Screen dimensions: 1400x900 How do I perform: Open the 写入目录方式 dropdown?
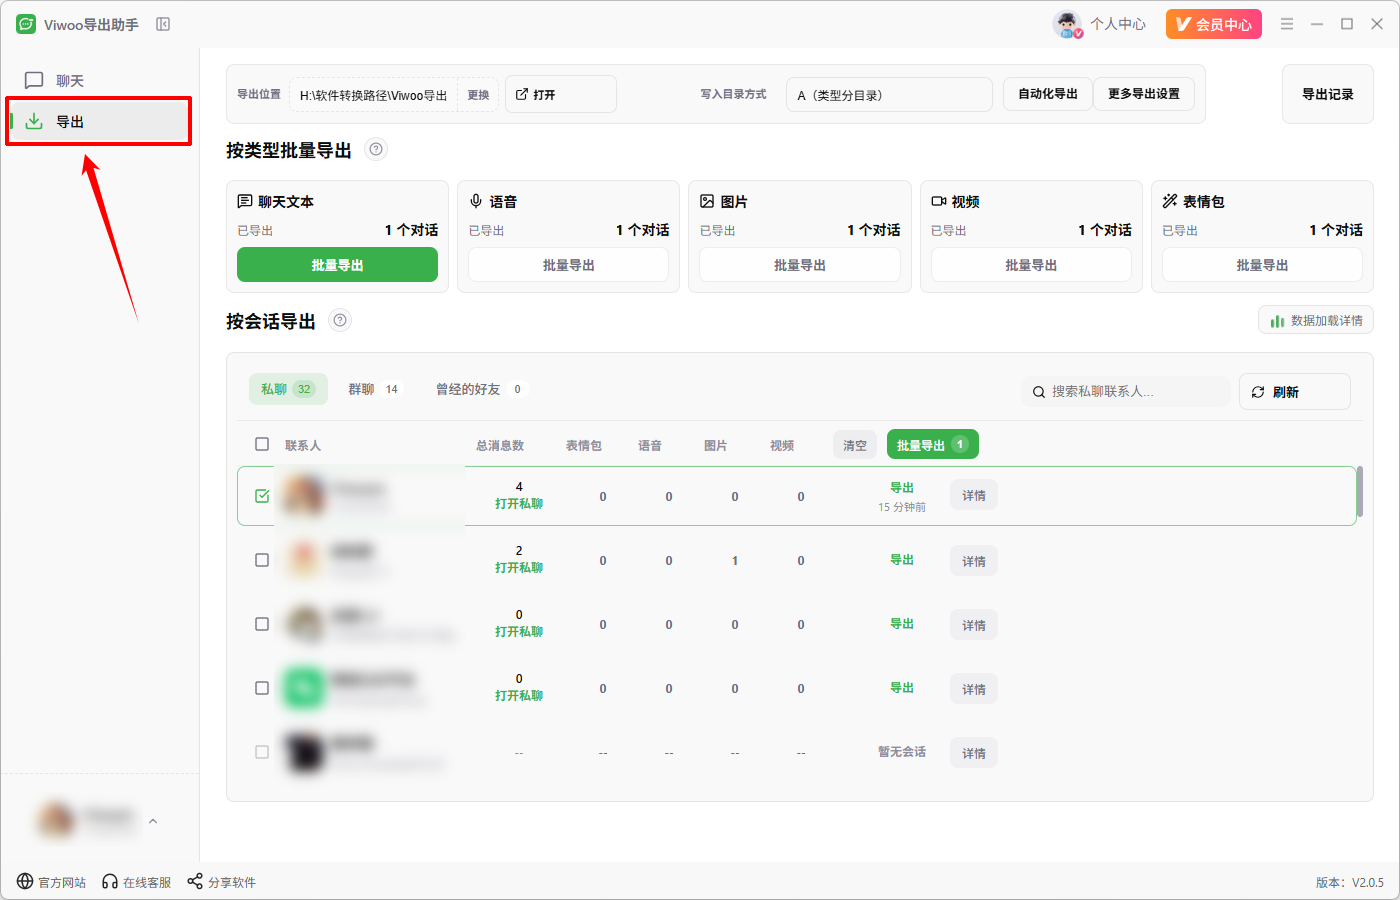pos(889,95)
